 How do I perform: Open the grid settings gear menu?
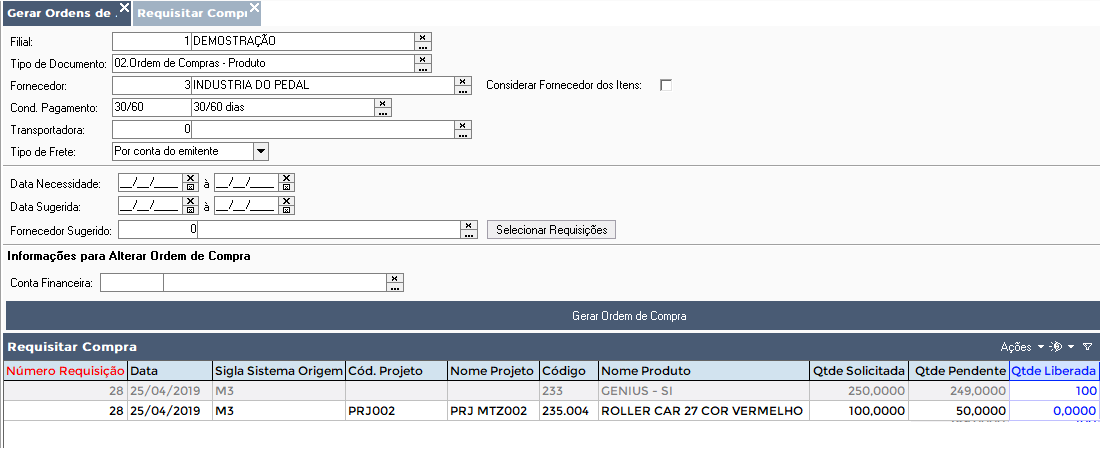[1057, 346]
